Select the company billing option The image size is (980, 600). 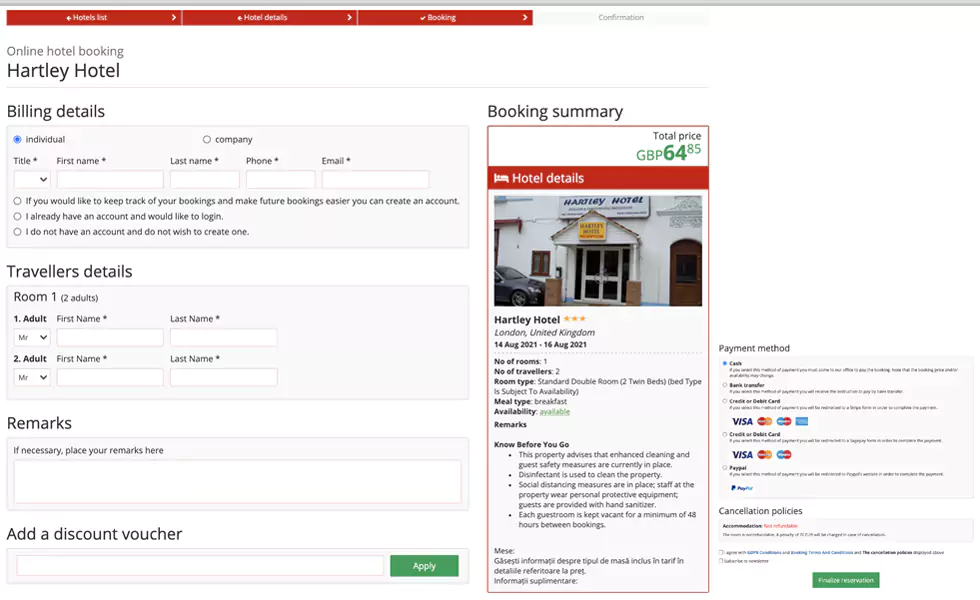(x=207, y=139)
